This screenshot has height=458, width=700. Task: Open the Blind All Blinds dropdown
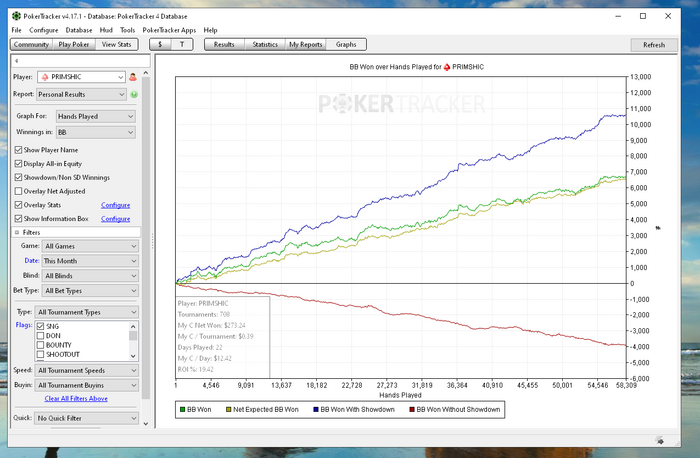(90, 276)
